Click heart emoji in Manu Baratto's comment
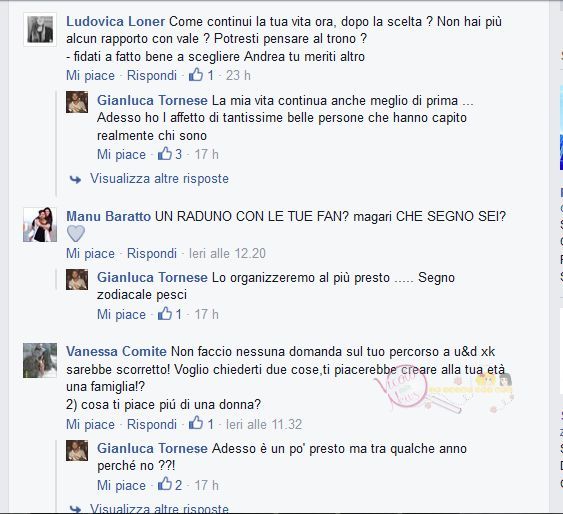 76,234
